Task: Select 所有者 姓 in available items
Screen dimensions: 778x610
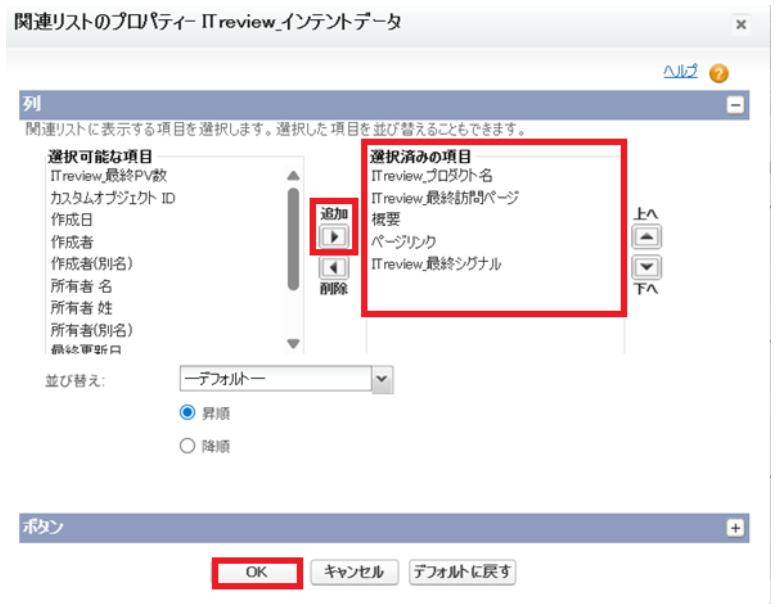Action: 81,308
